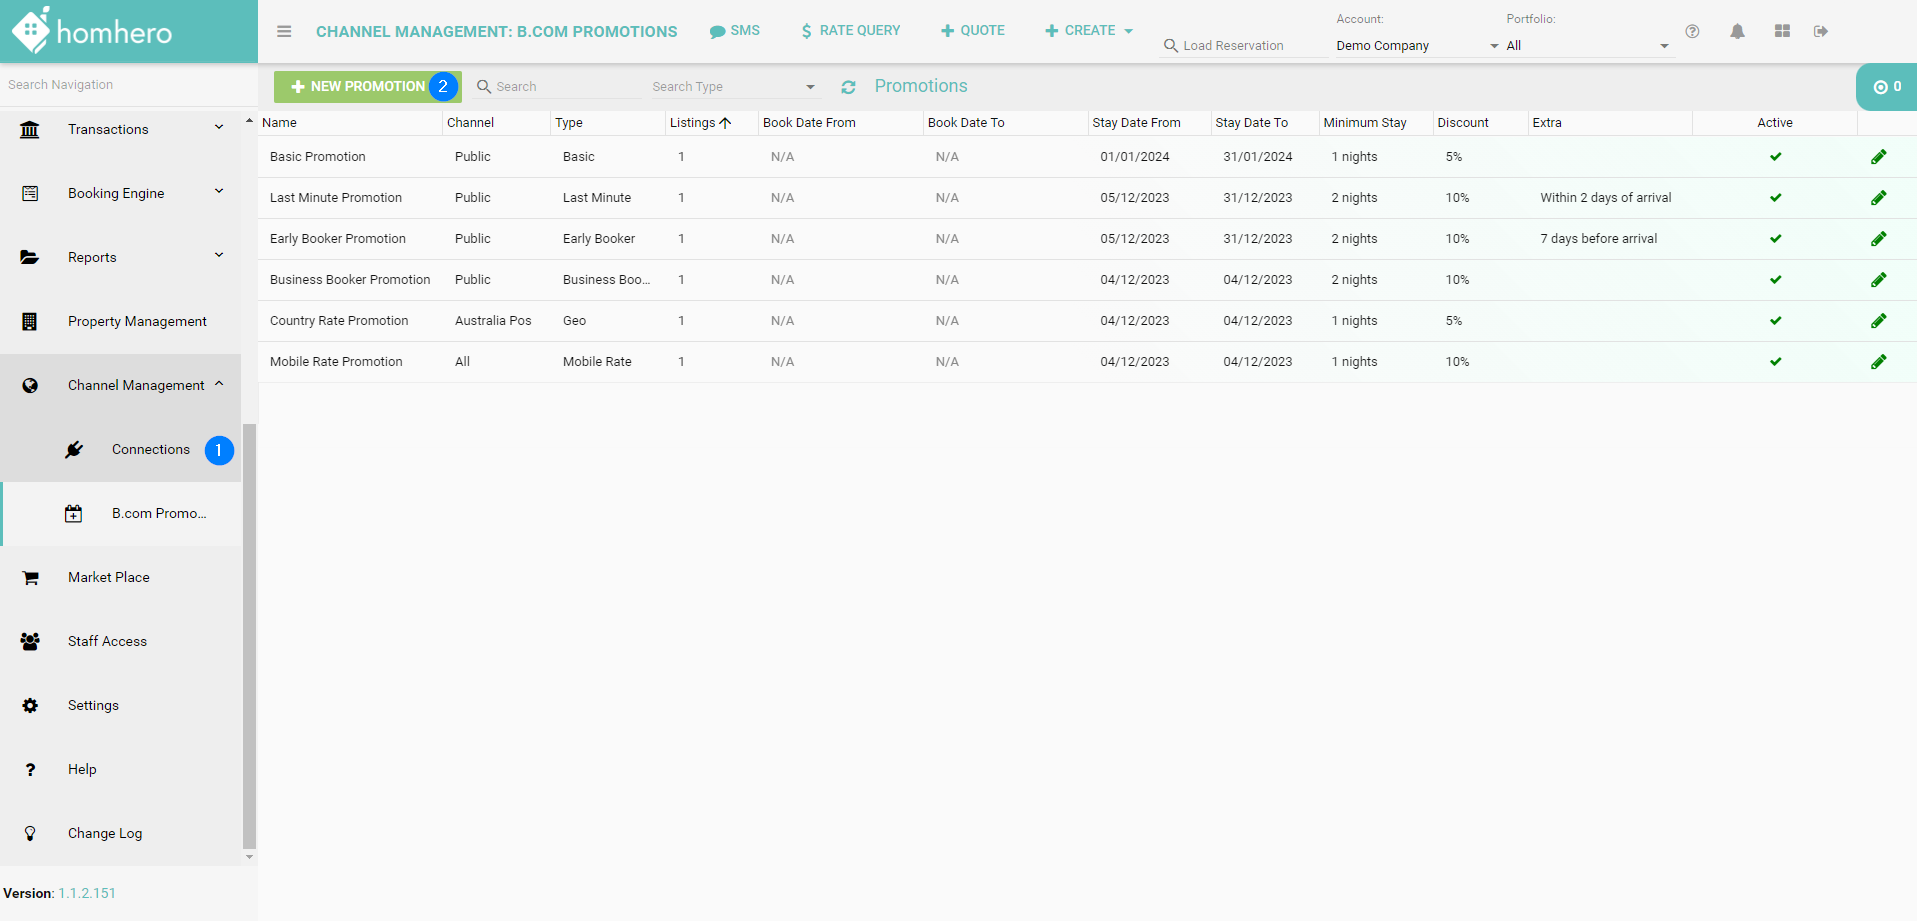Screen dimensions: 1917x921
Task: Click the logout icon in top right
Action: tap(1821, 31)
